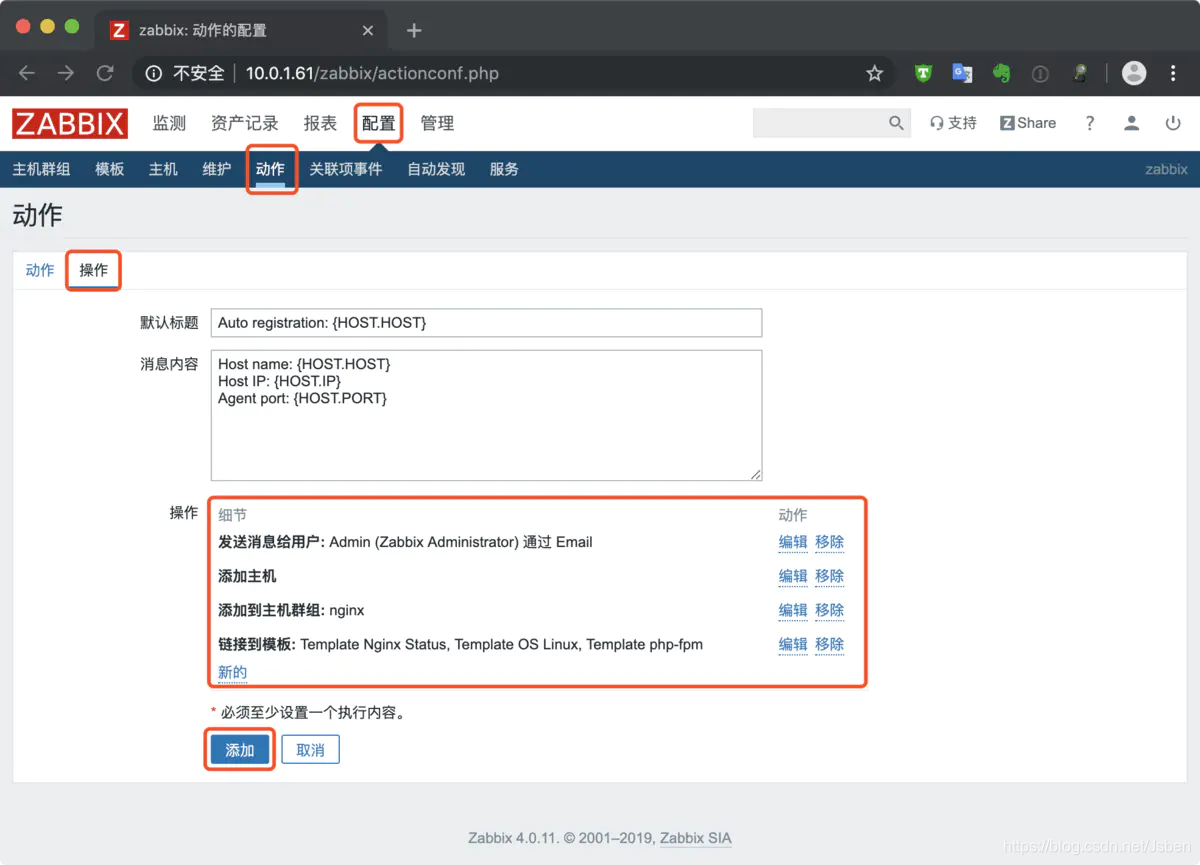1200x865 pixels.
Task: Go back with browser back arrow
Action: [27, 73]
